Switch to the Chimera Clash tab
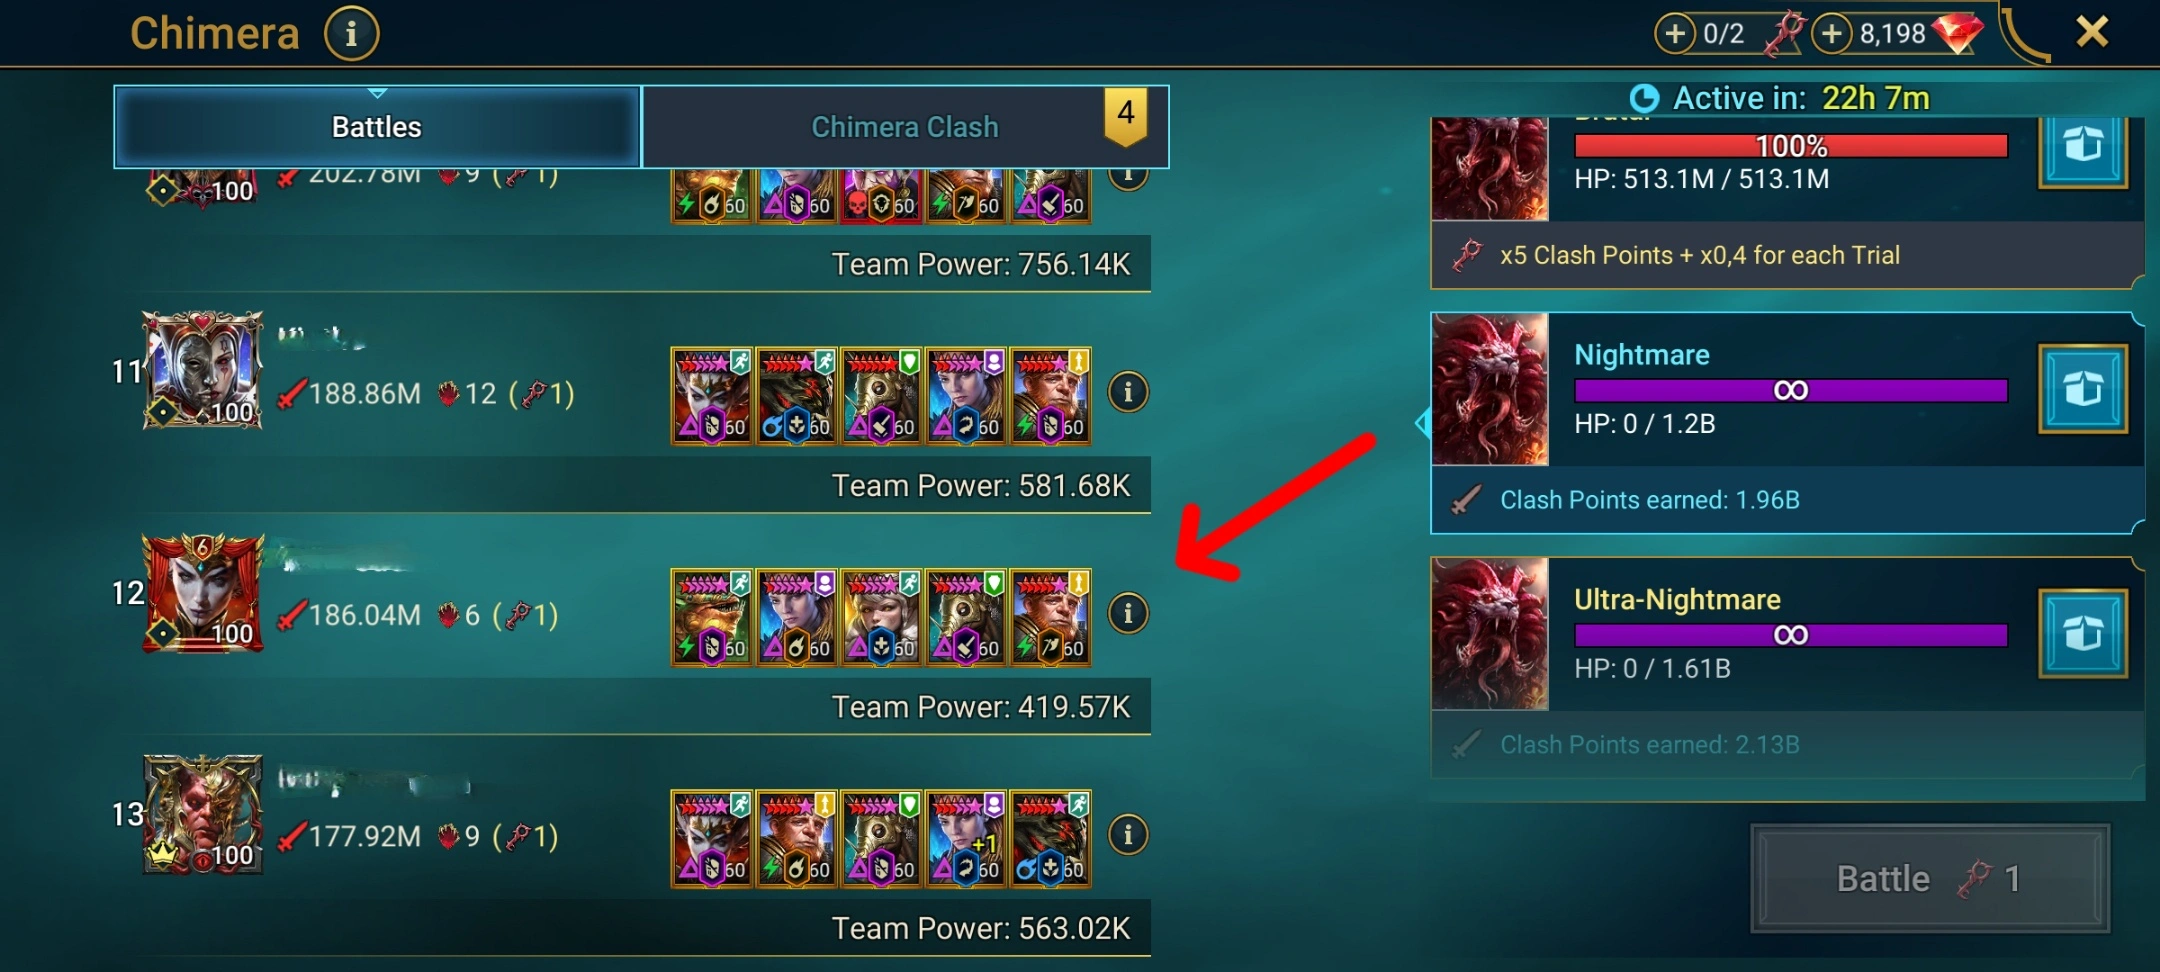Screen dimensions: 2160x972 click(x=905, y=127)
